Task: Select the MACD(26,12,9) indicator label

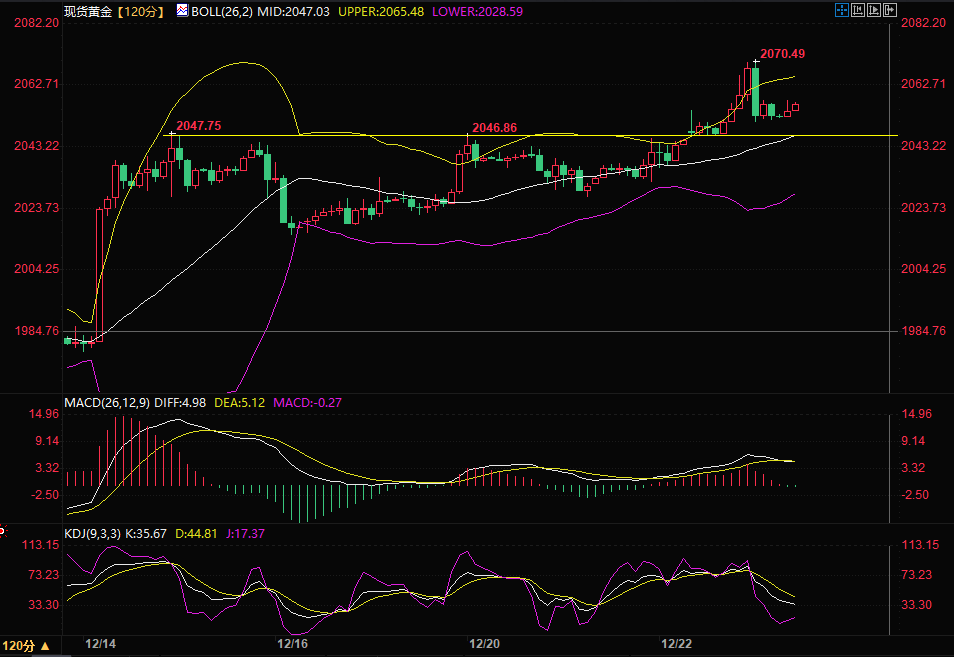Action: pyautogui.click(x=107, y=402)
